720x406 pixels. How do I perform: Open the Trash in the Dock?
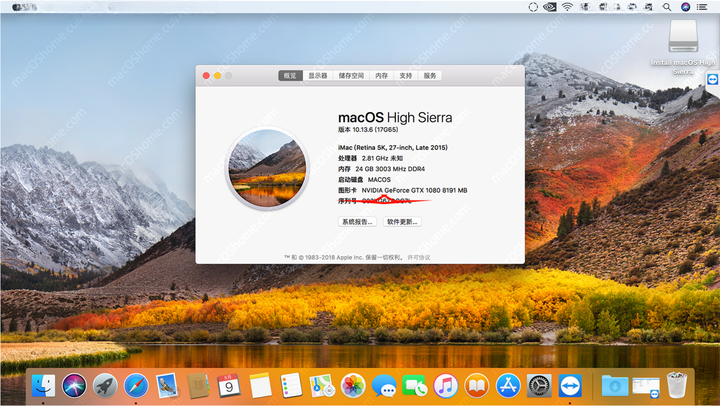click(x=677, y=385)
